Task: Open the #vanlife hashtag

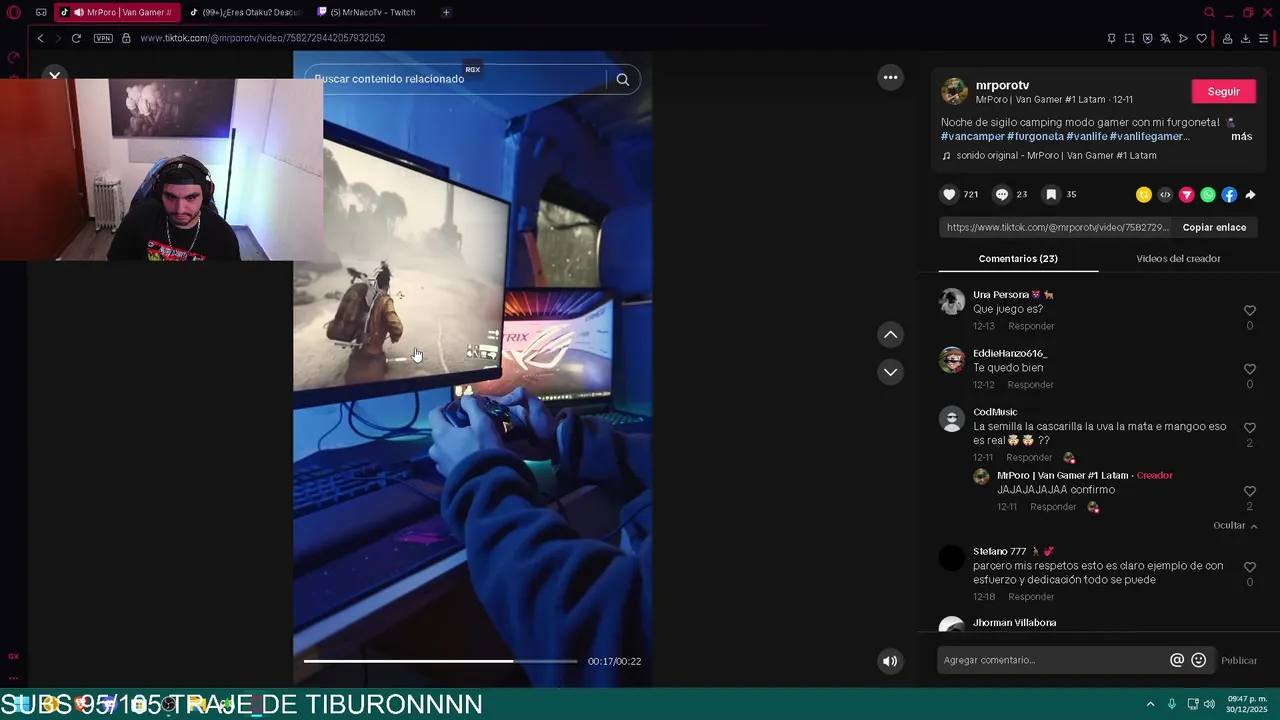Action: [x=1086, y=136]
